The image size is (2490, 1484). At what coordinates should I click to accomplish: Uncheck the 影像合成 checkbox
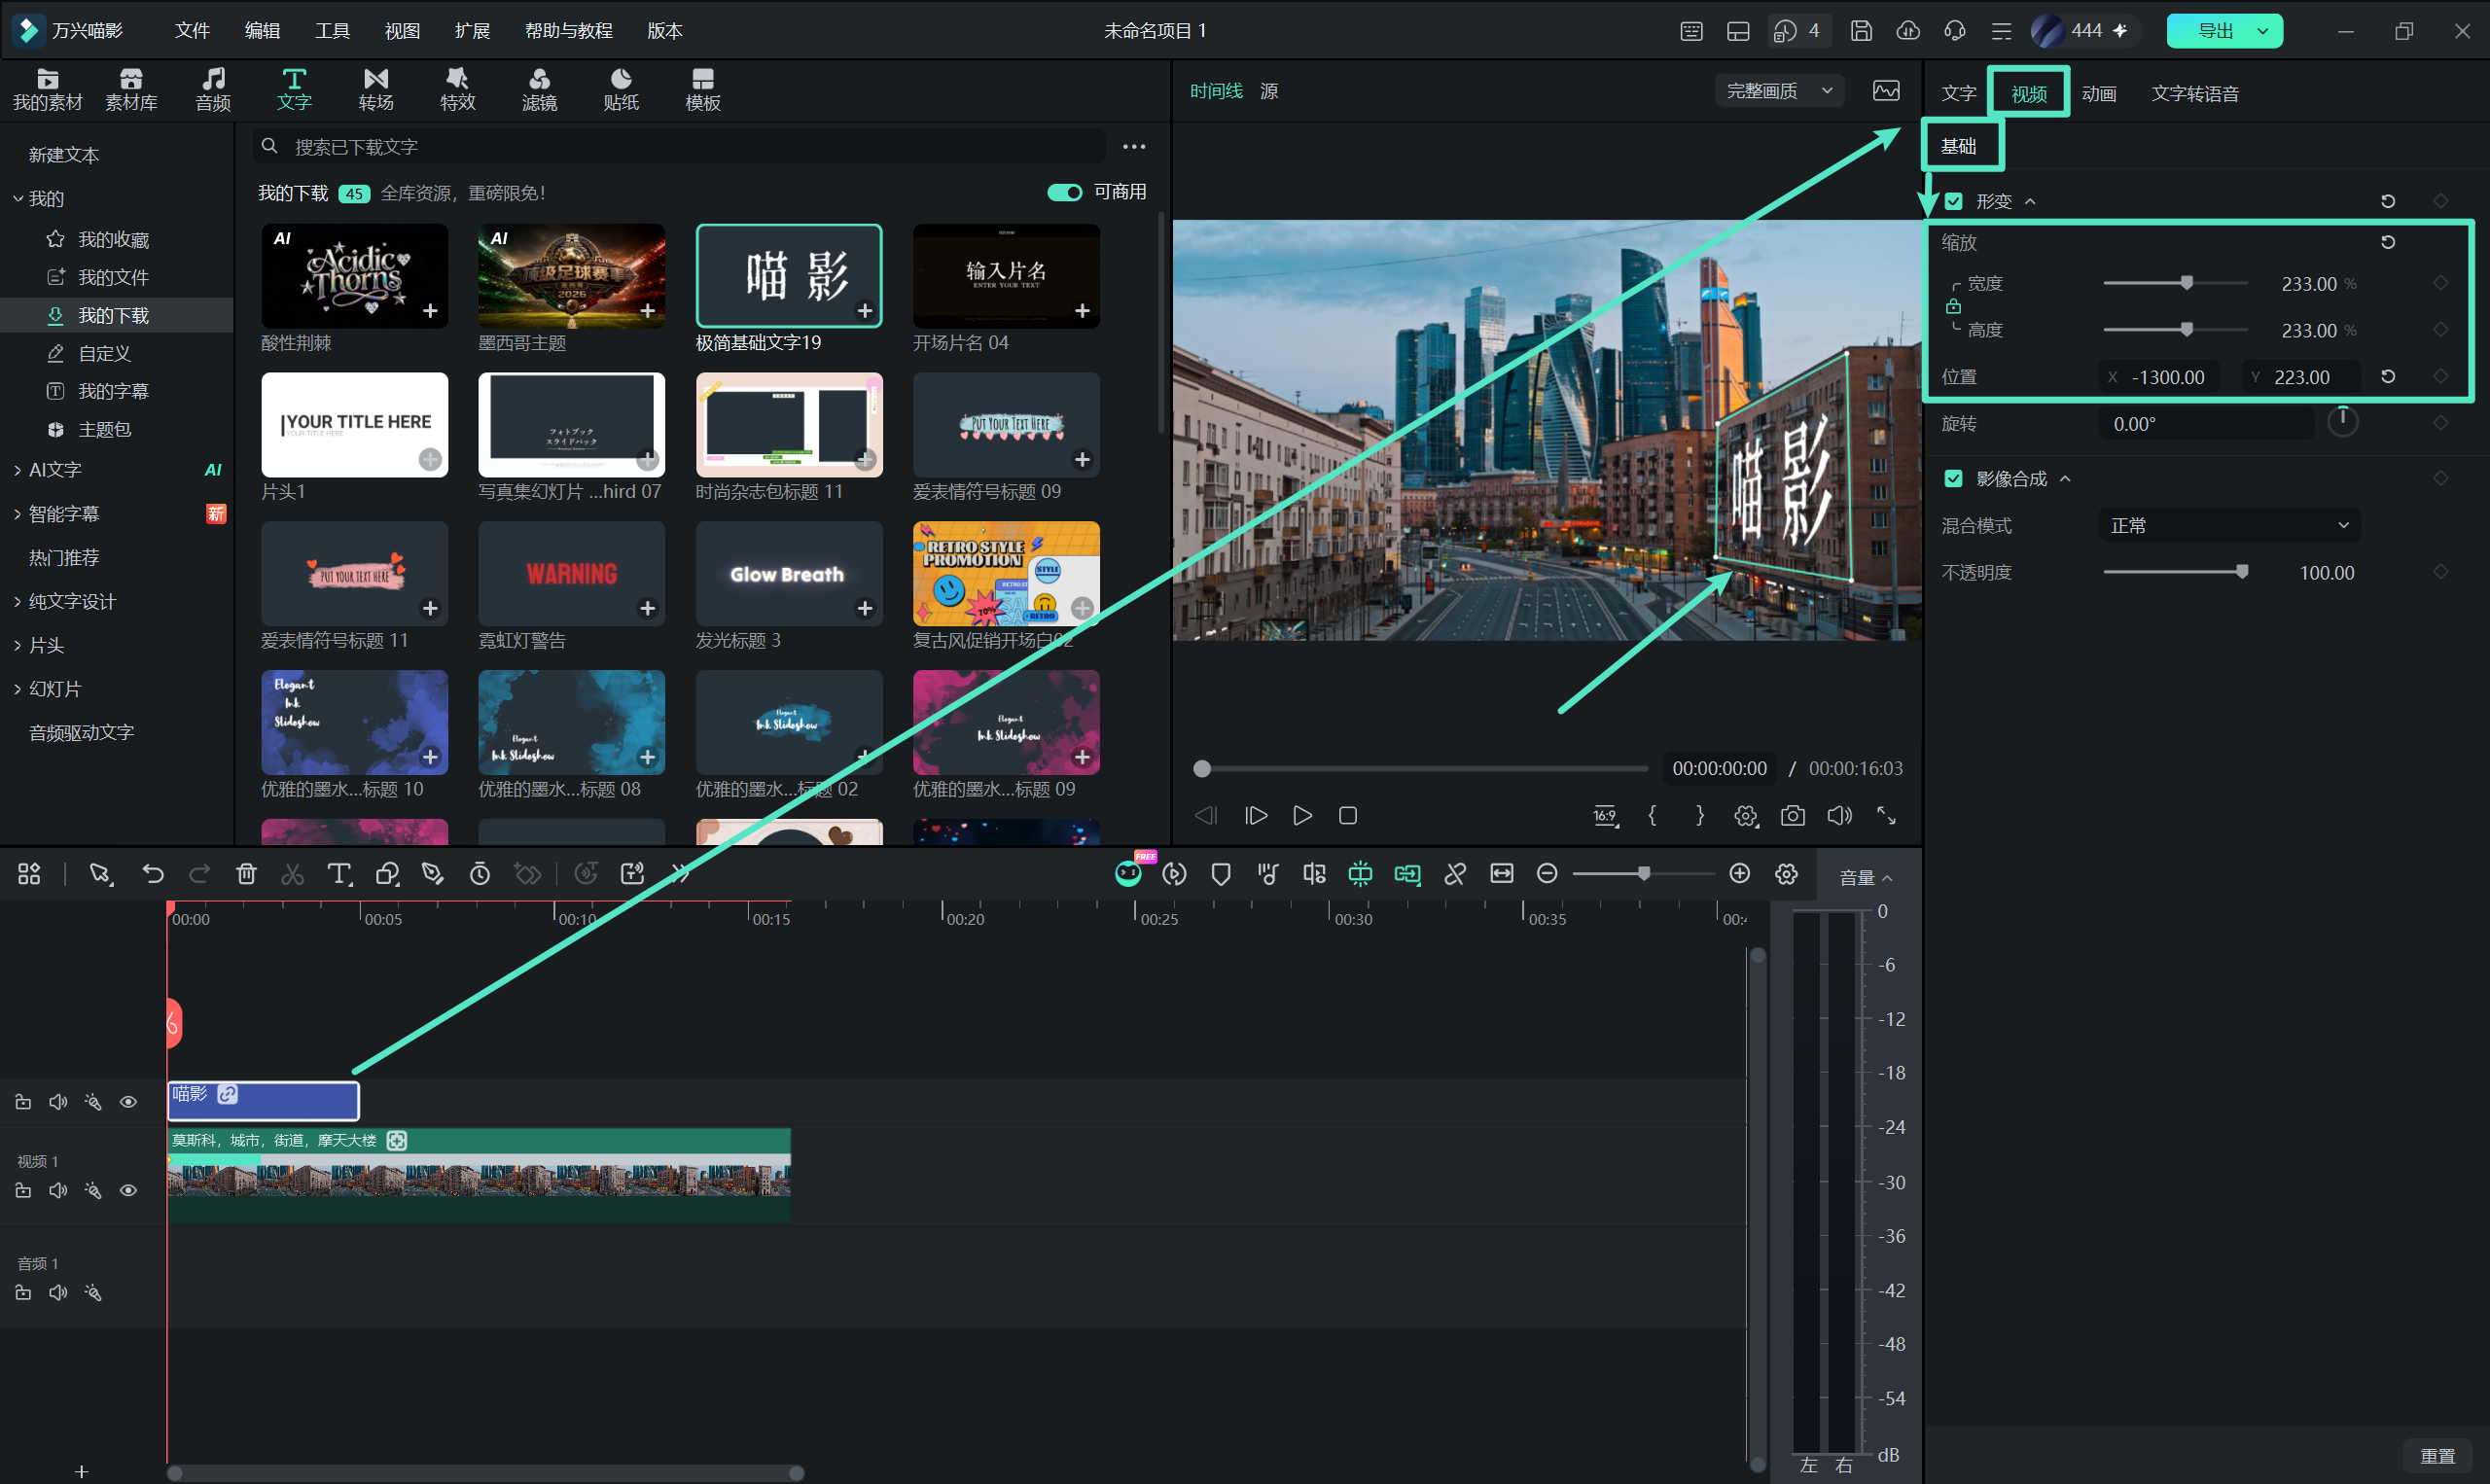1953,478
